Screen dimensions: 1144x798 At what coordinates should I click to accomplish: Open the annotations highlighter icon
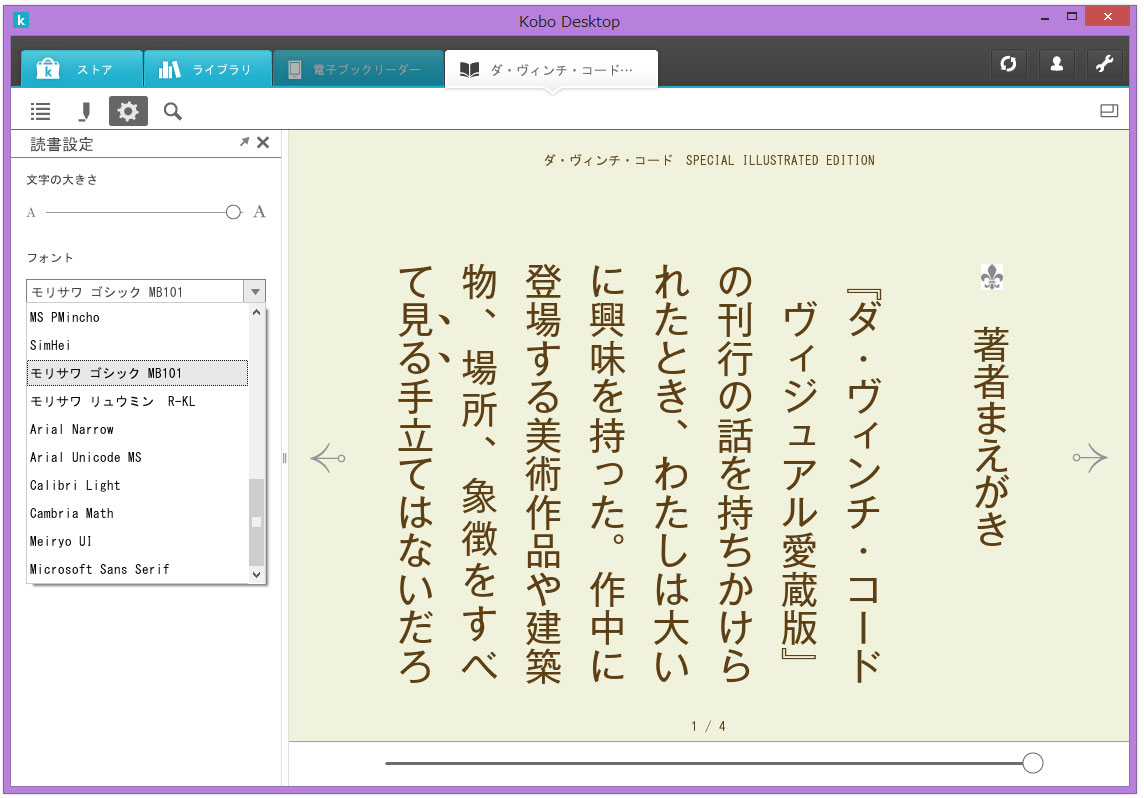85,112
